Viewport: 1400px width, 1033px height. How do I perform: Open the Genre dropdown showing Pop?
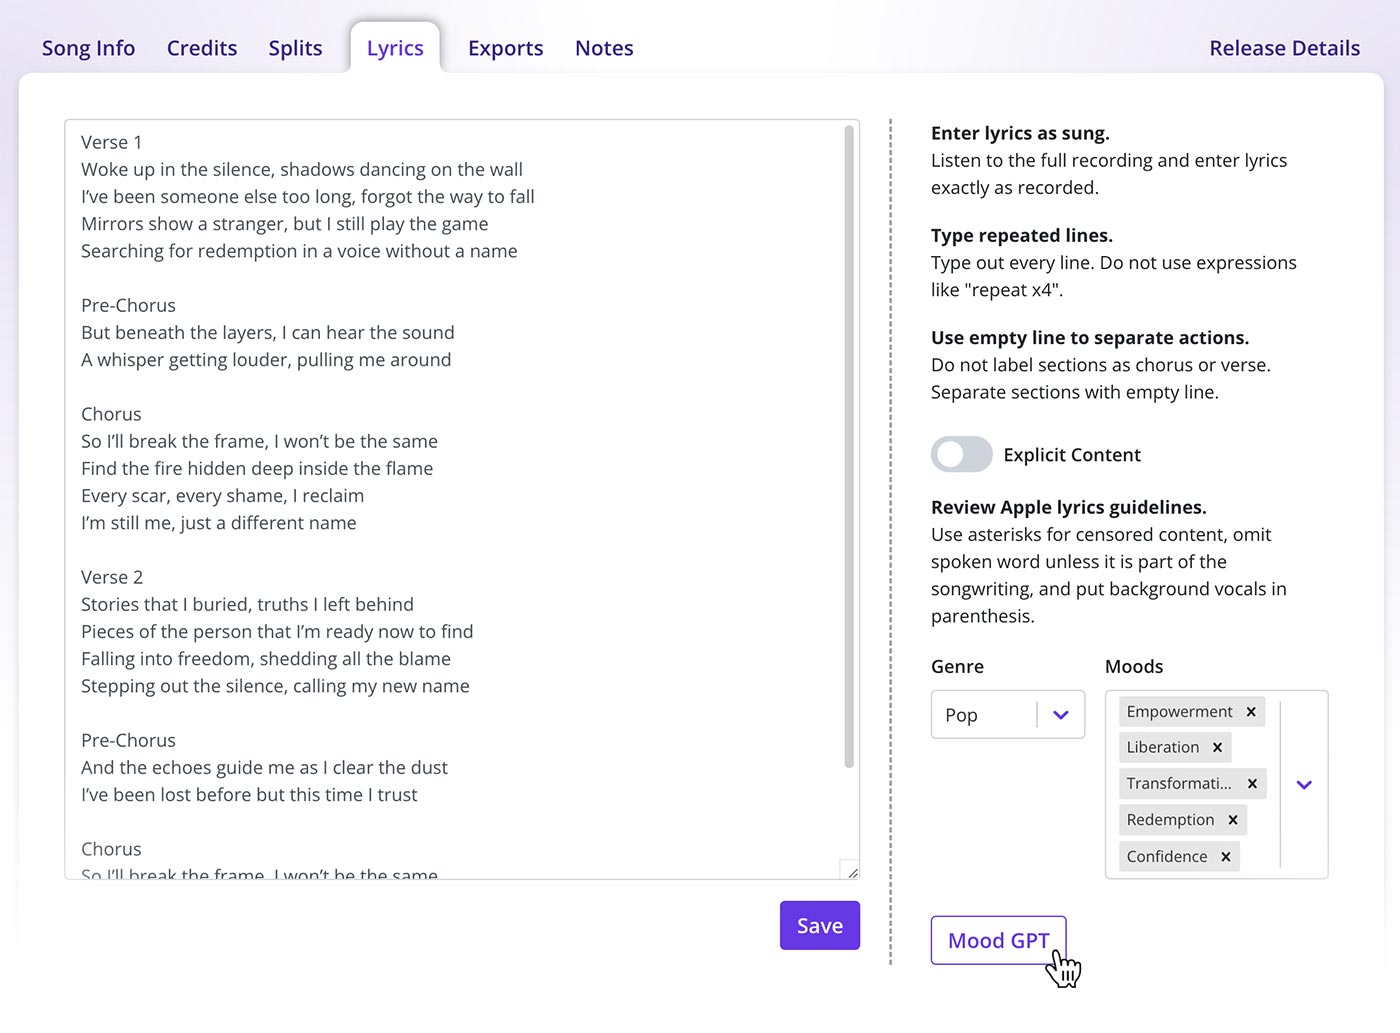(x=1008, y=715)
